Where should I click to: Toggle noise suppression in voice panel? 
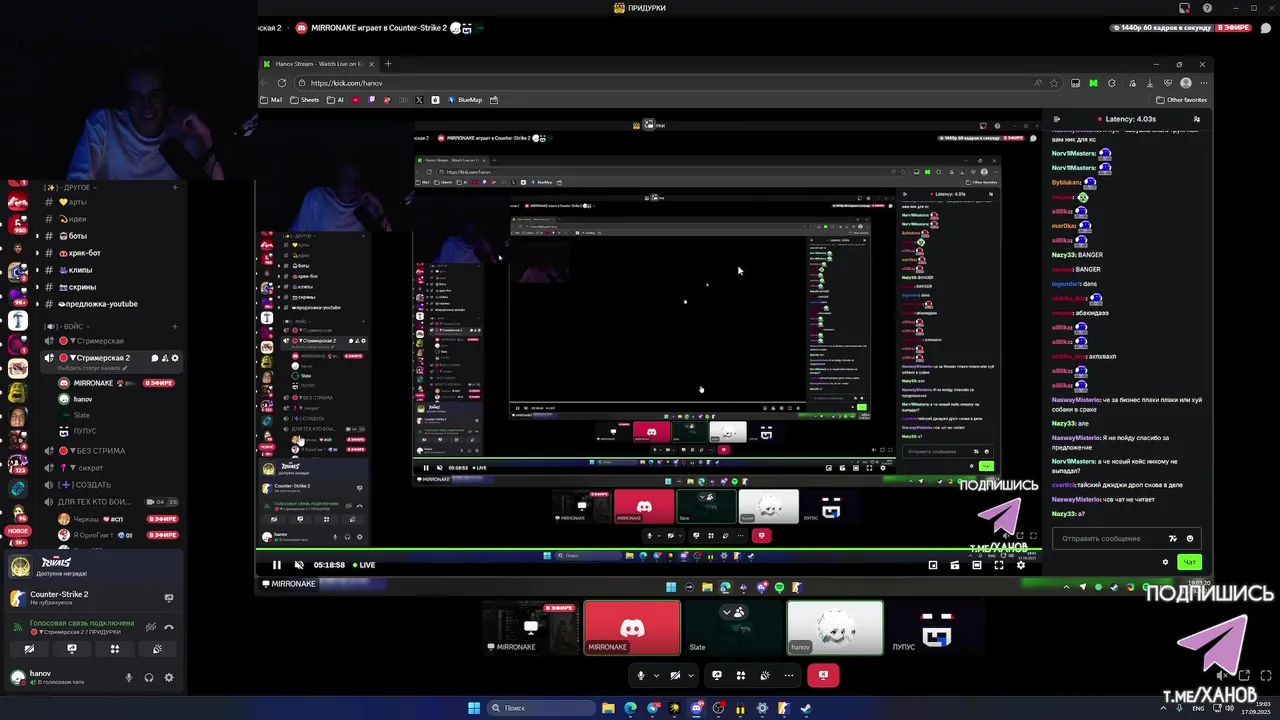[150, 627]
